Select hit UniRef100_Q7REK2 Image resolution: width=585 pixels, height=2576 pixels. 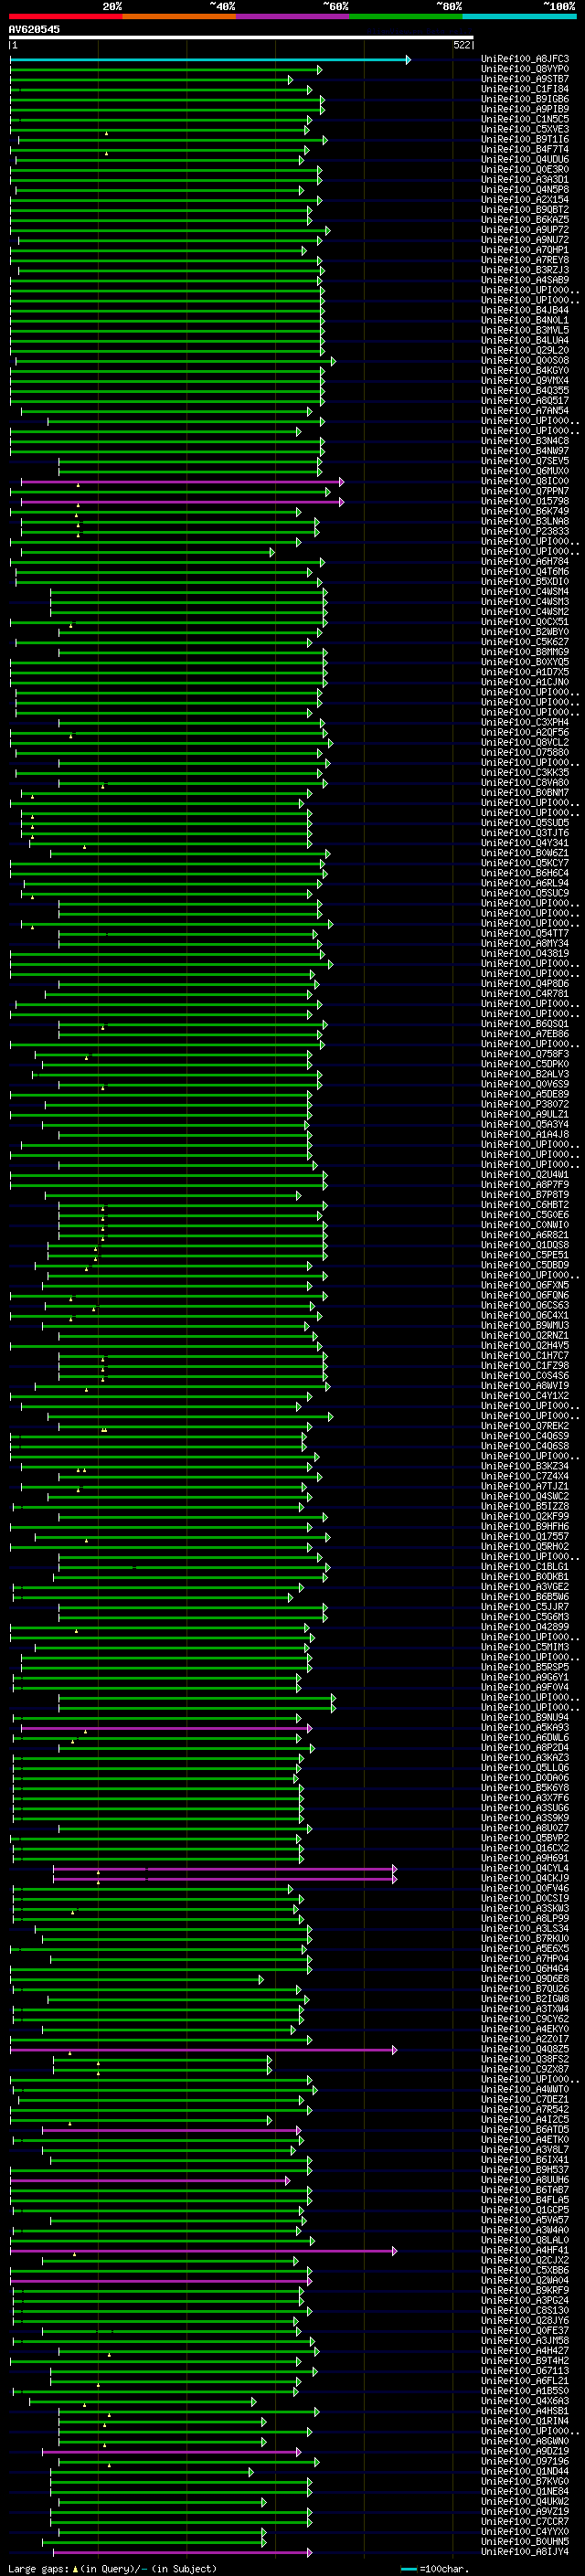[x=525, y=1426]
